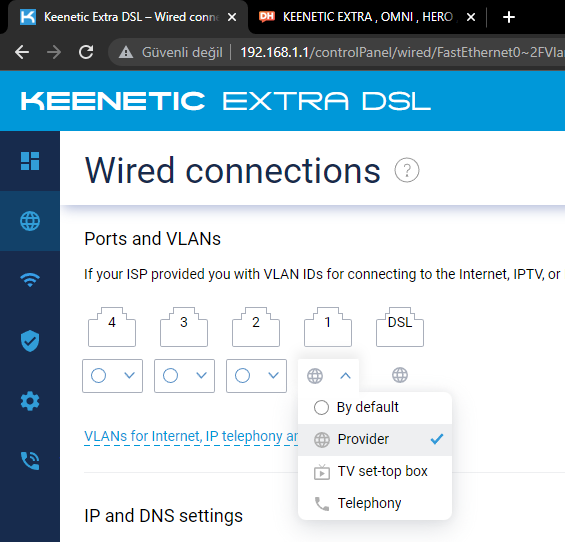This screenshot has height=542, width=565.
Task: Expand the role dropdown for port 2
Action: pyautogui.click(x=257, y=376)
